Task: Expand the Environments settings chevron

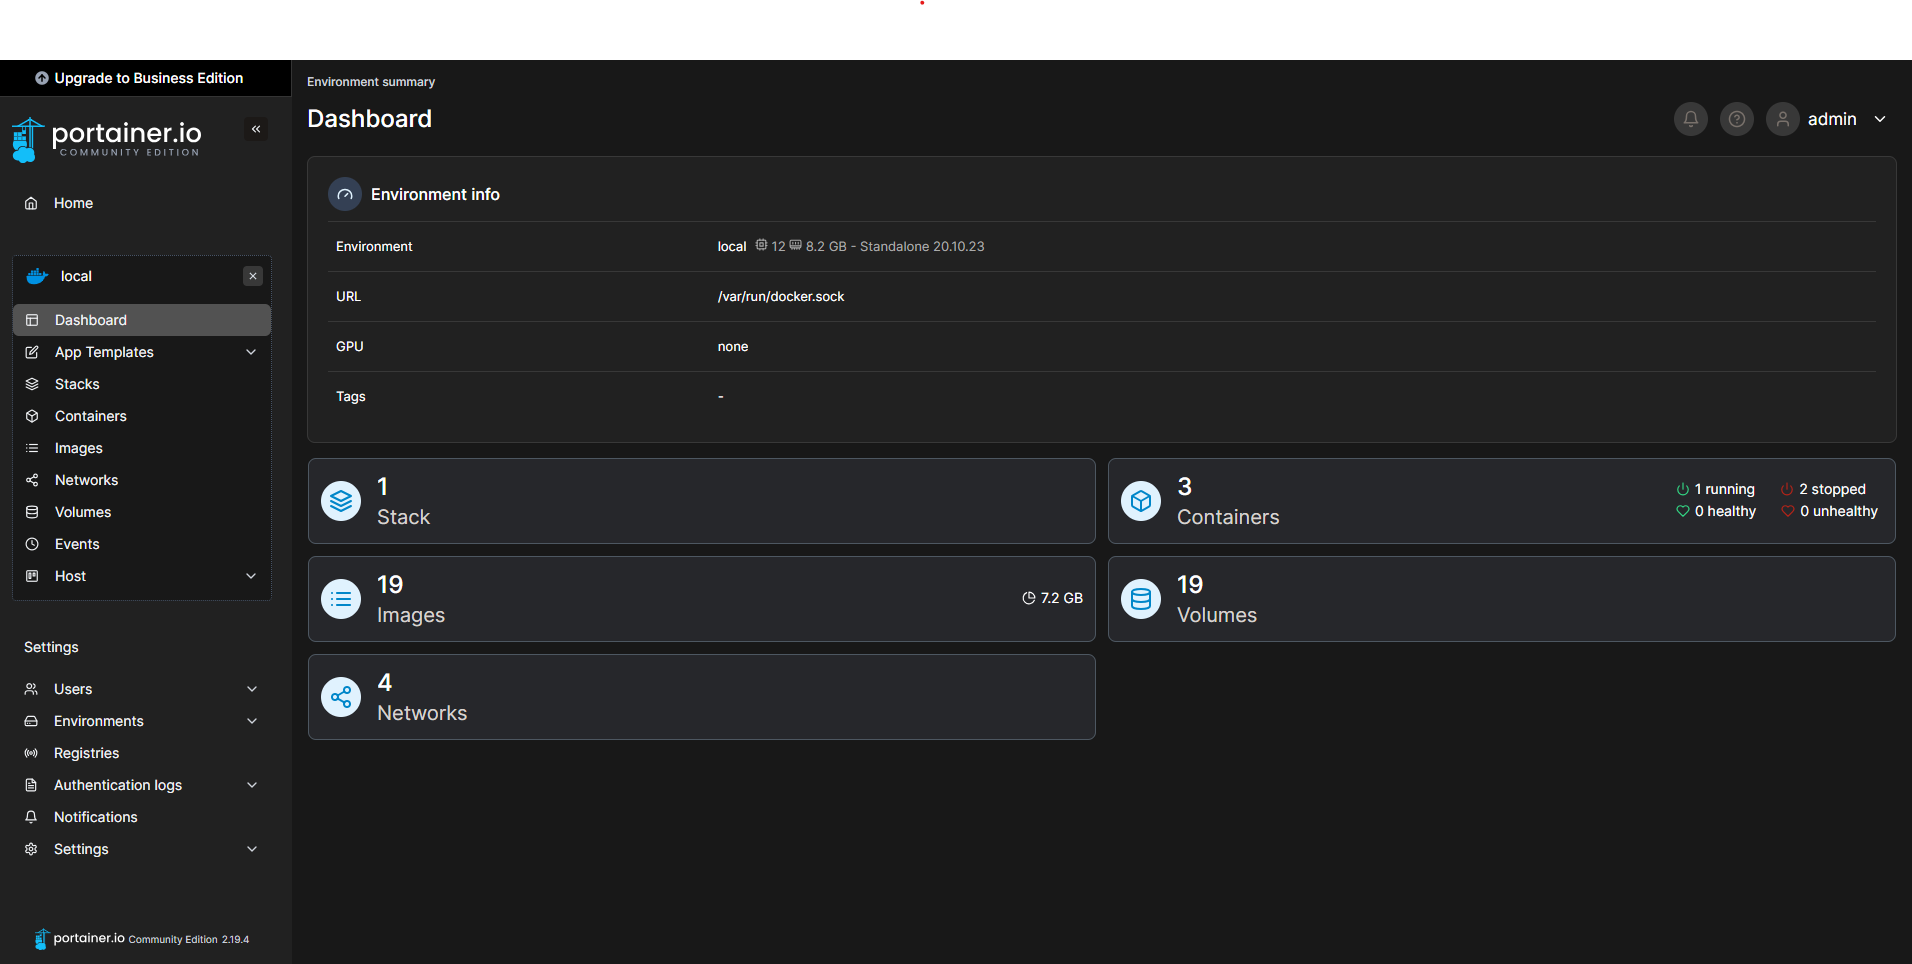Action: [252, 721]
